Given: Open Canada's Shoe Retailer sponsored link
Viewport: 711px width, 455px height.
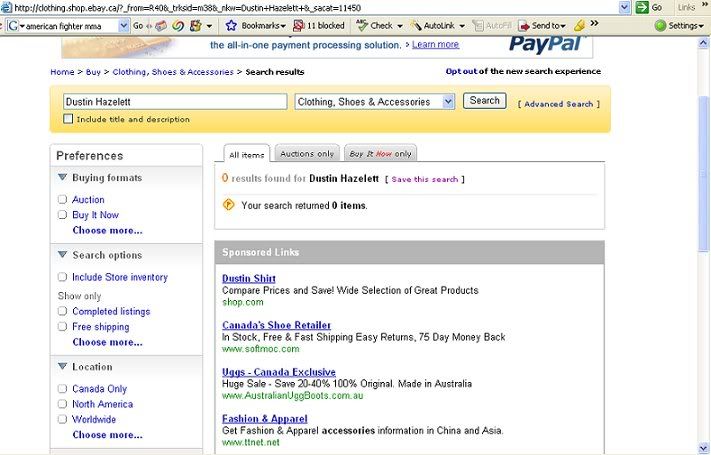Looking at the screenshot, I should pos(277,325).
